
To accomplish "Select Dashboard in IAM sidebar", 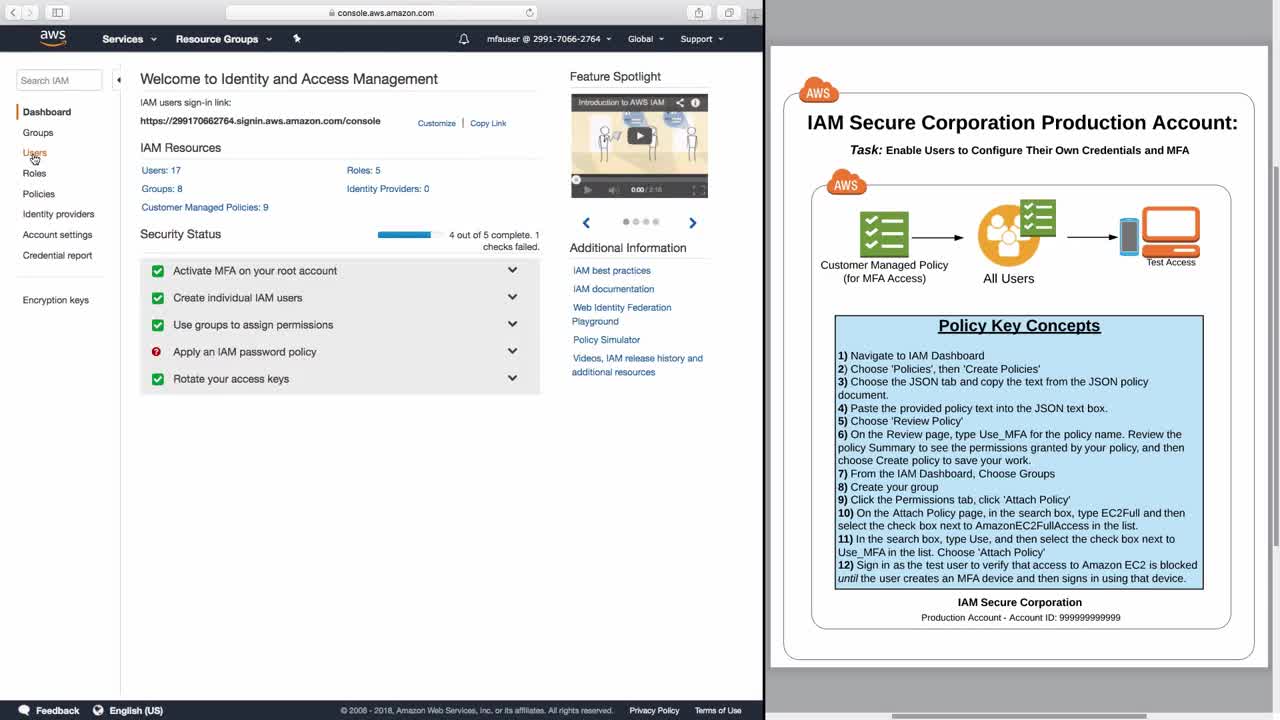I will click(x=47, y=112).
